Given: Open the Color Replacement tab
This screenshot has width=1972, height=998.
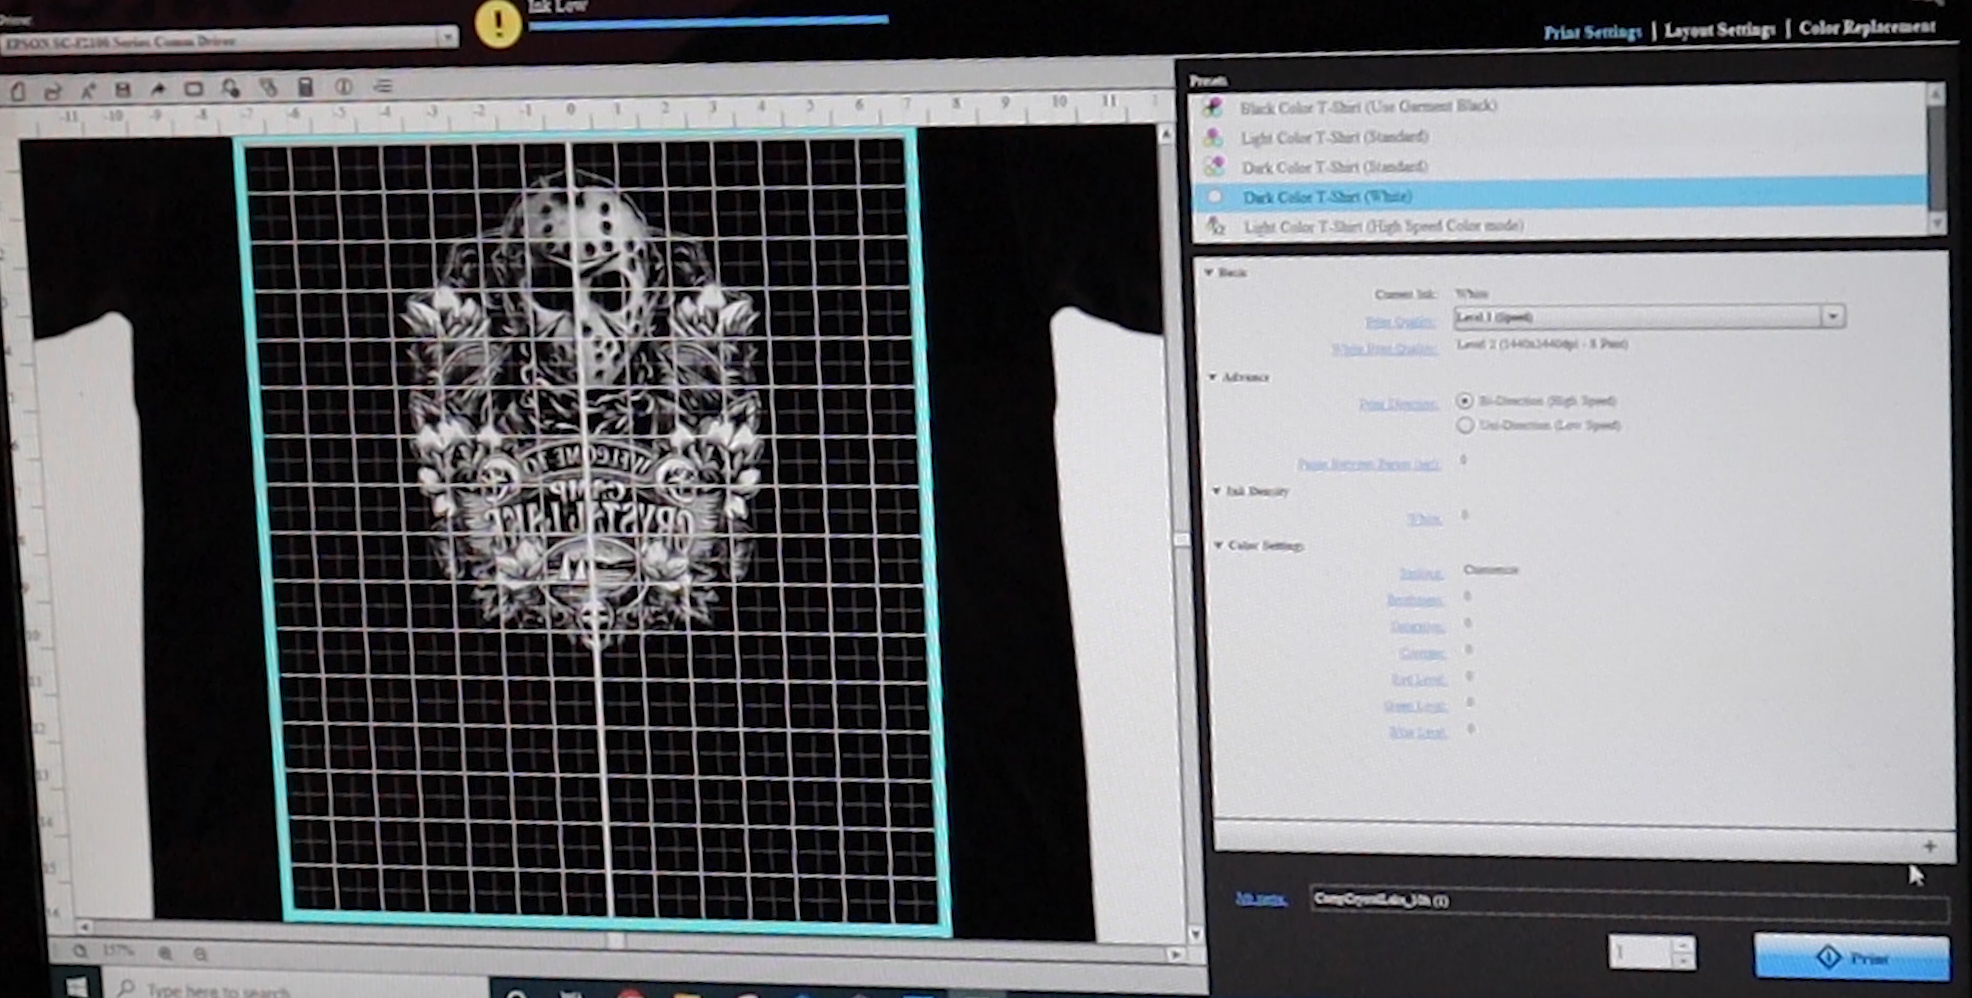Looking at the screenshot, I should [x=1866, y=27].
